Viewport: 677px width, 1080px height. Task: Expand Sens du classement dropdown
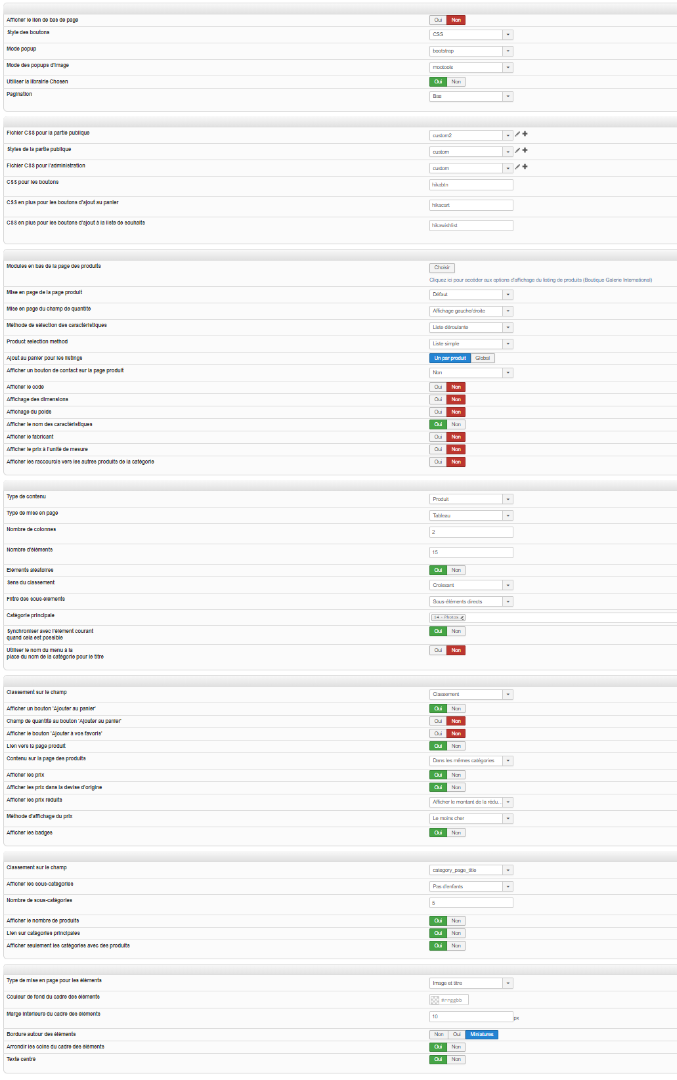tap(471, 585)
